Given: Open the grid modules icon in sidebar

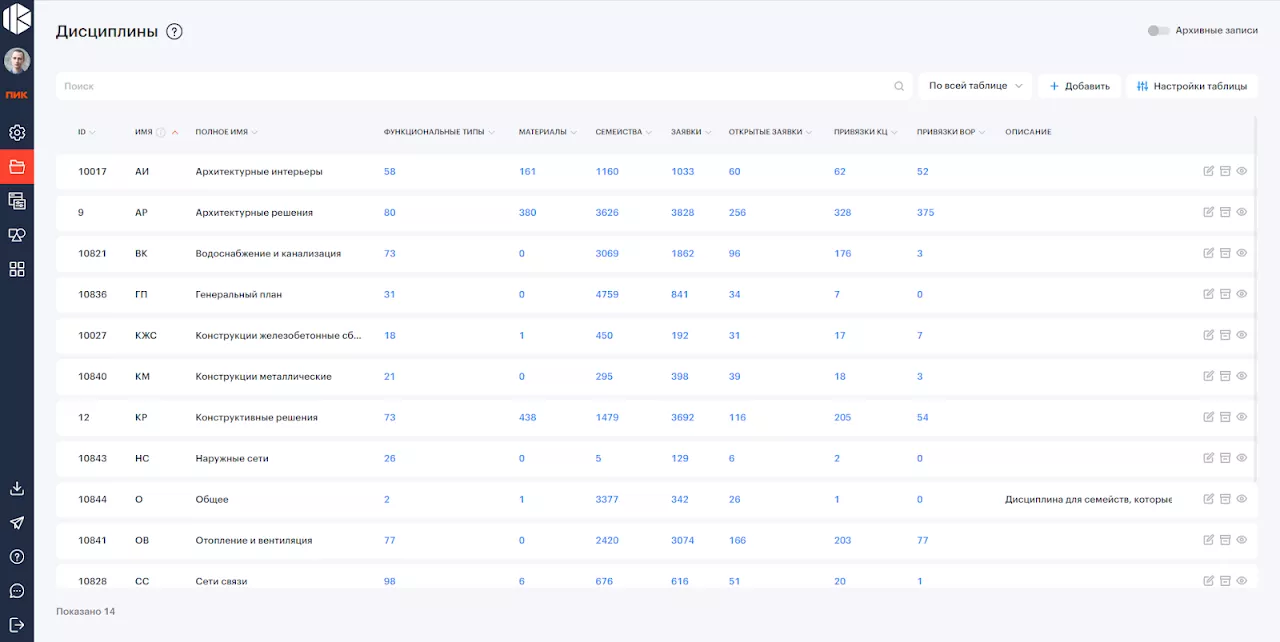Looking at the screenshot, I should [17, 269].
